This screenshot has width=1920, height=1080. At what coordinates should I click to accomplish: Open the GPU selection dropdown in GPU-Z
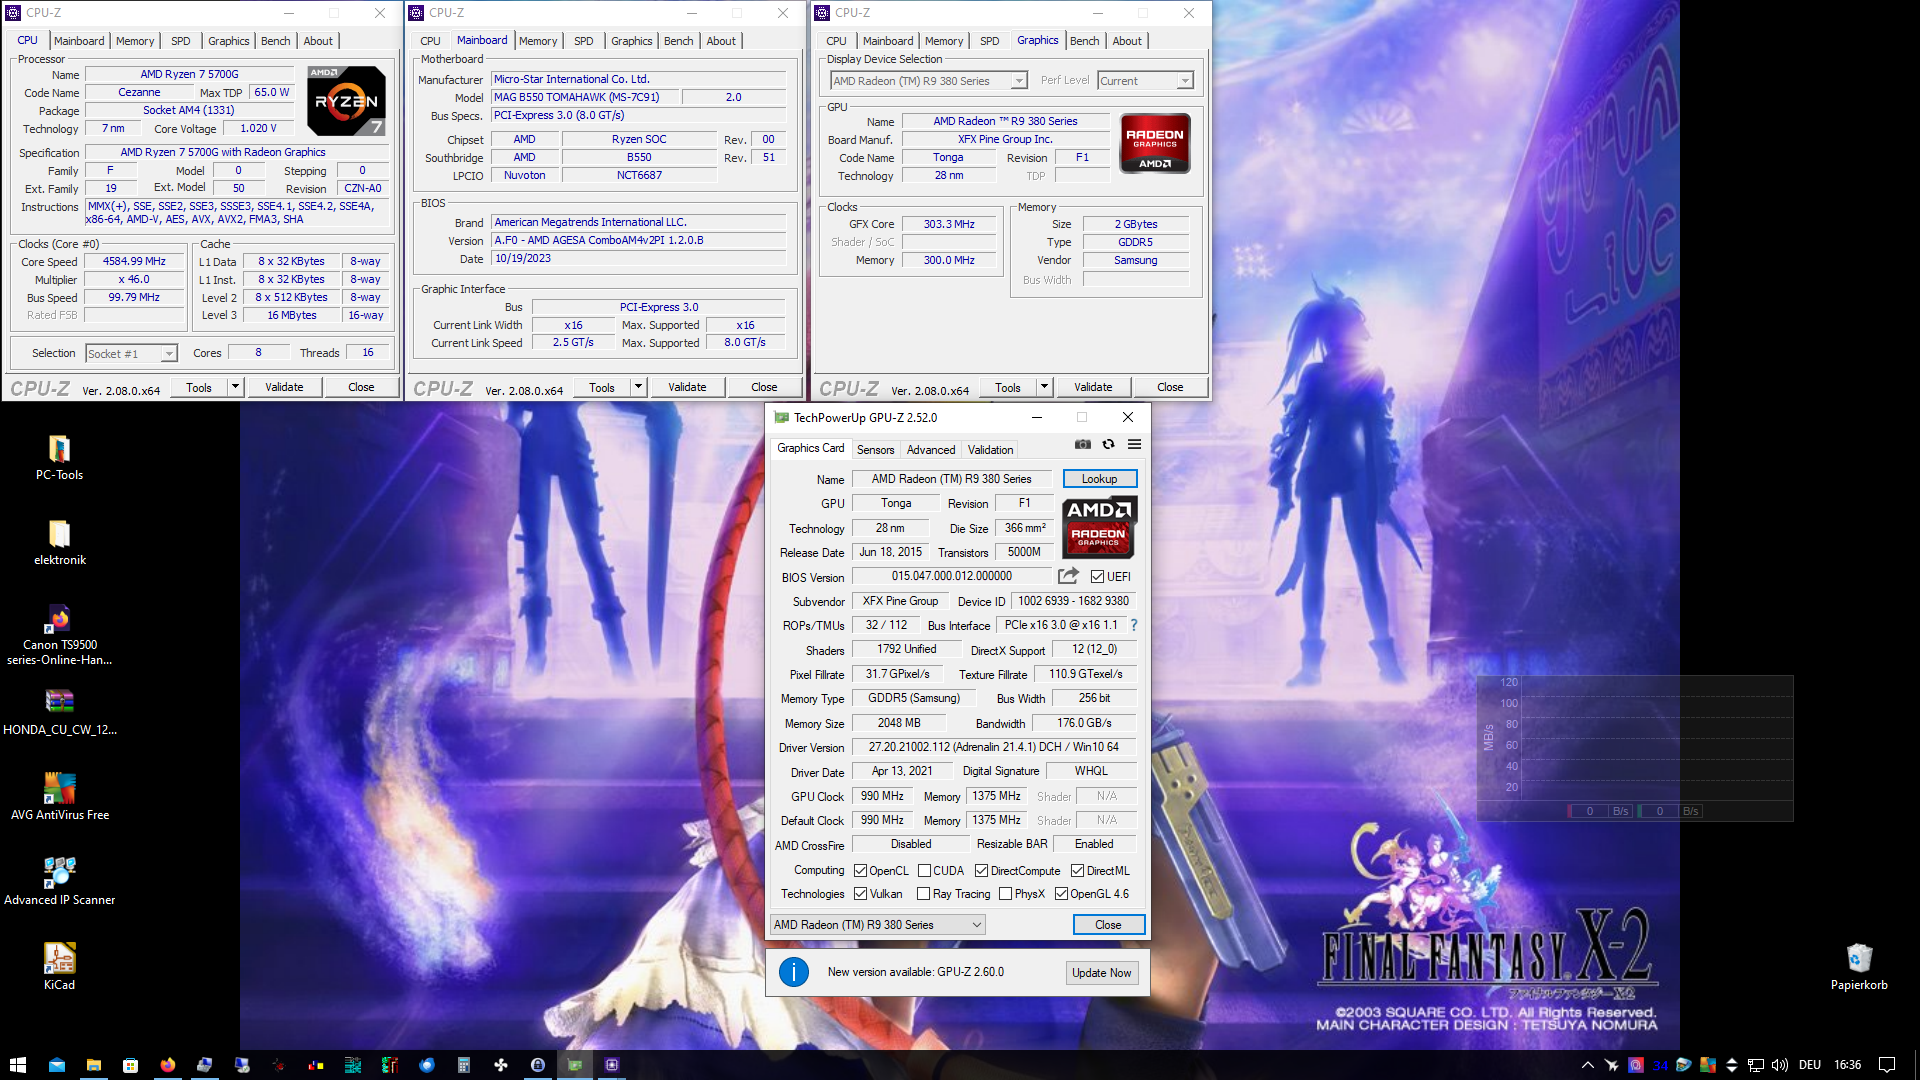click(878, 925)
